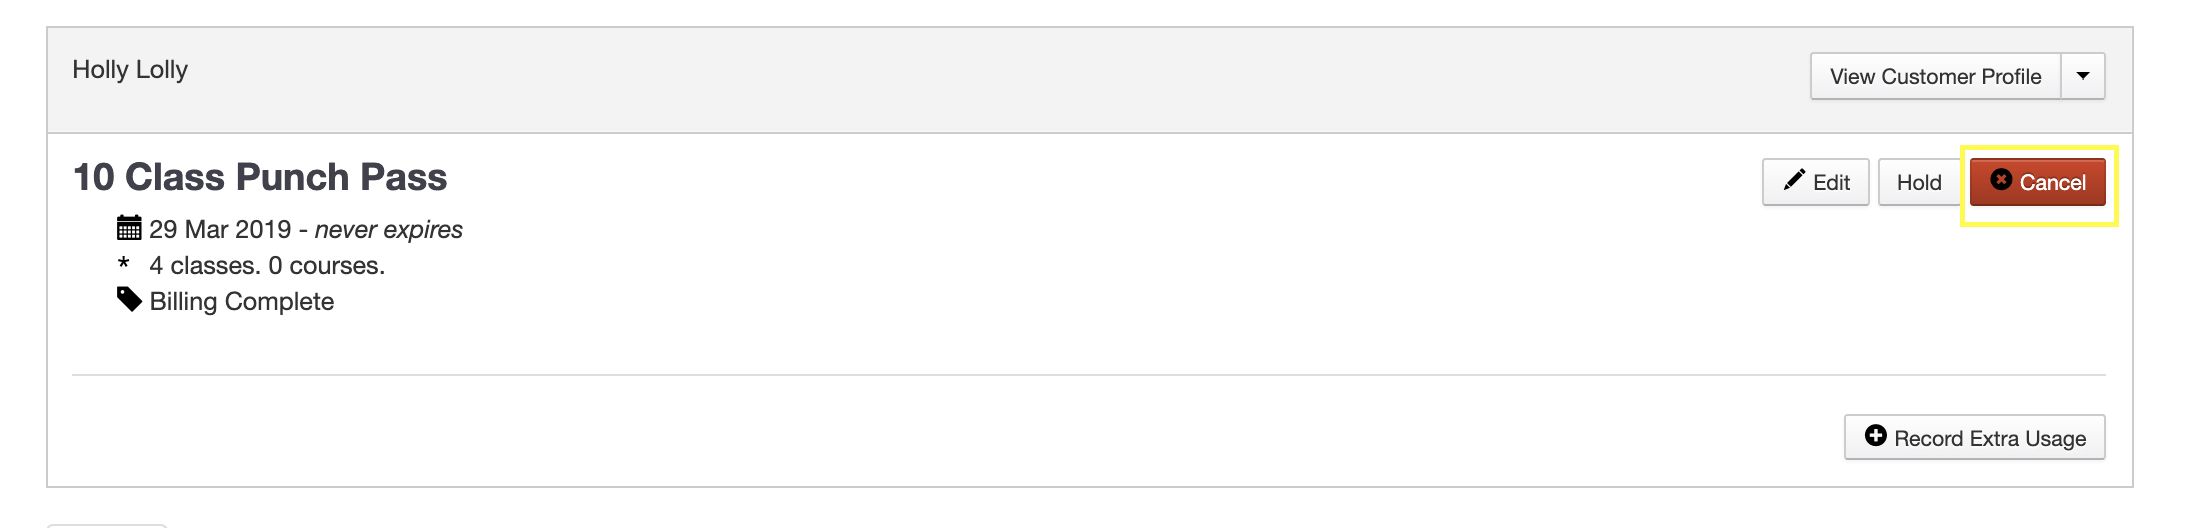Cancel the 10 Class Punch Pass
This screenshot has width=2202, height=528.
tap(2051, 182)
